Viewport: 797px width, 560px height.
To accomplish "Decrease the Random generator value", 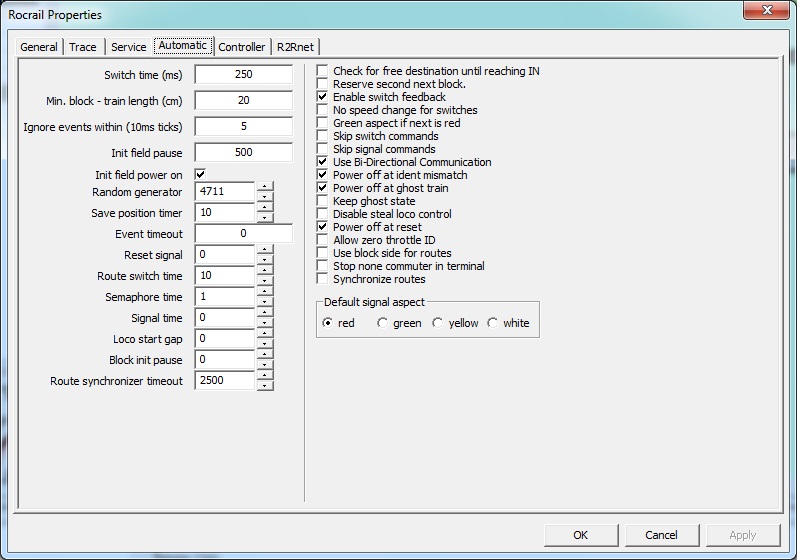I will 265,197.
